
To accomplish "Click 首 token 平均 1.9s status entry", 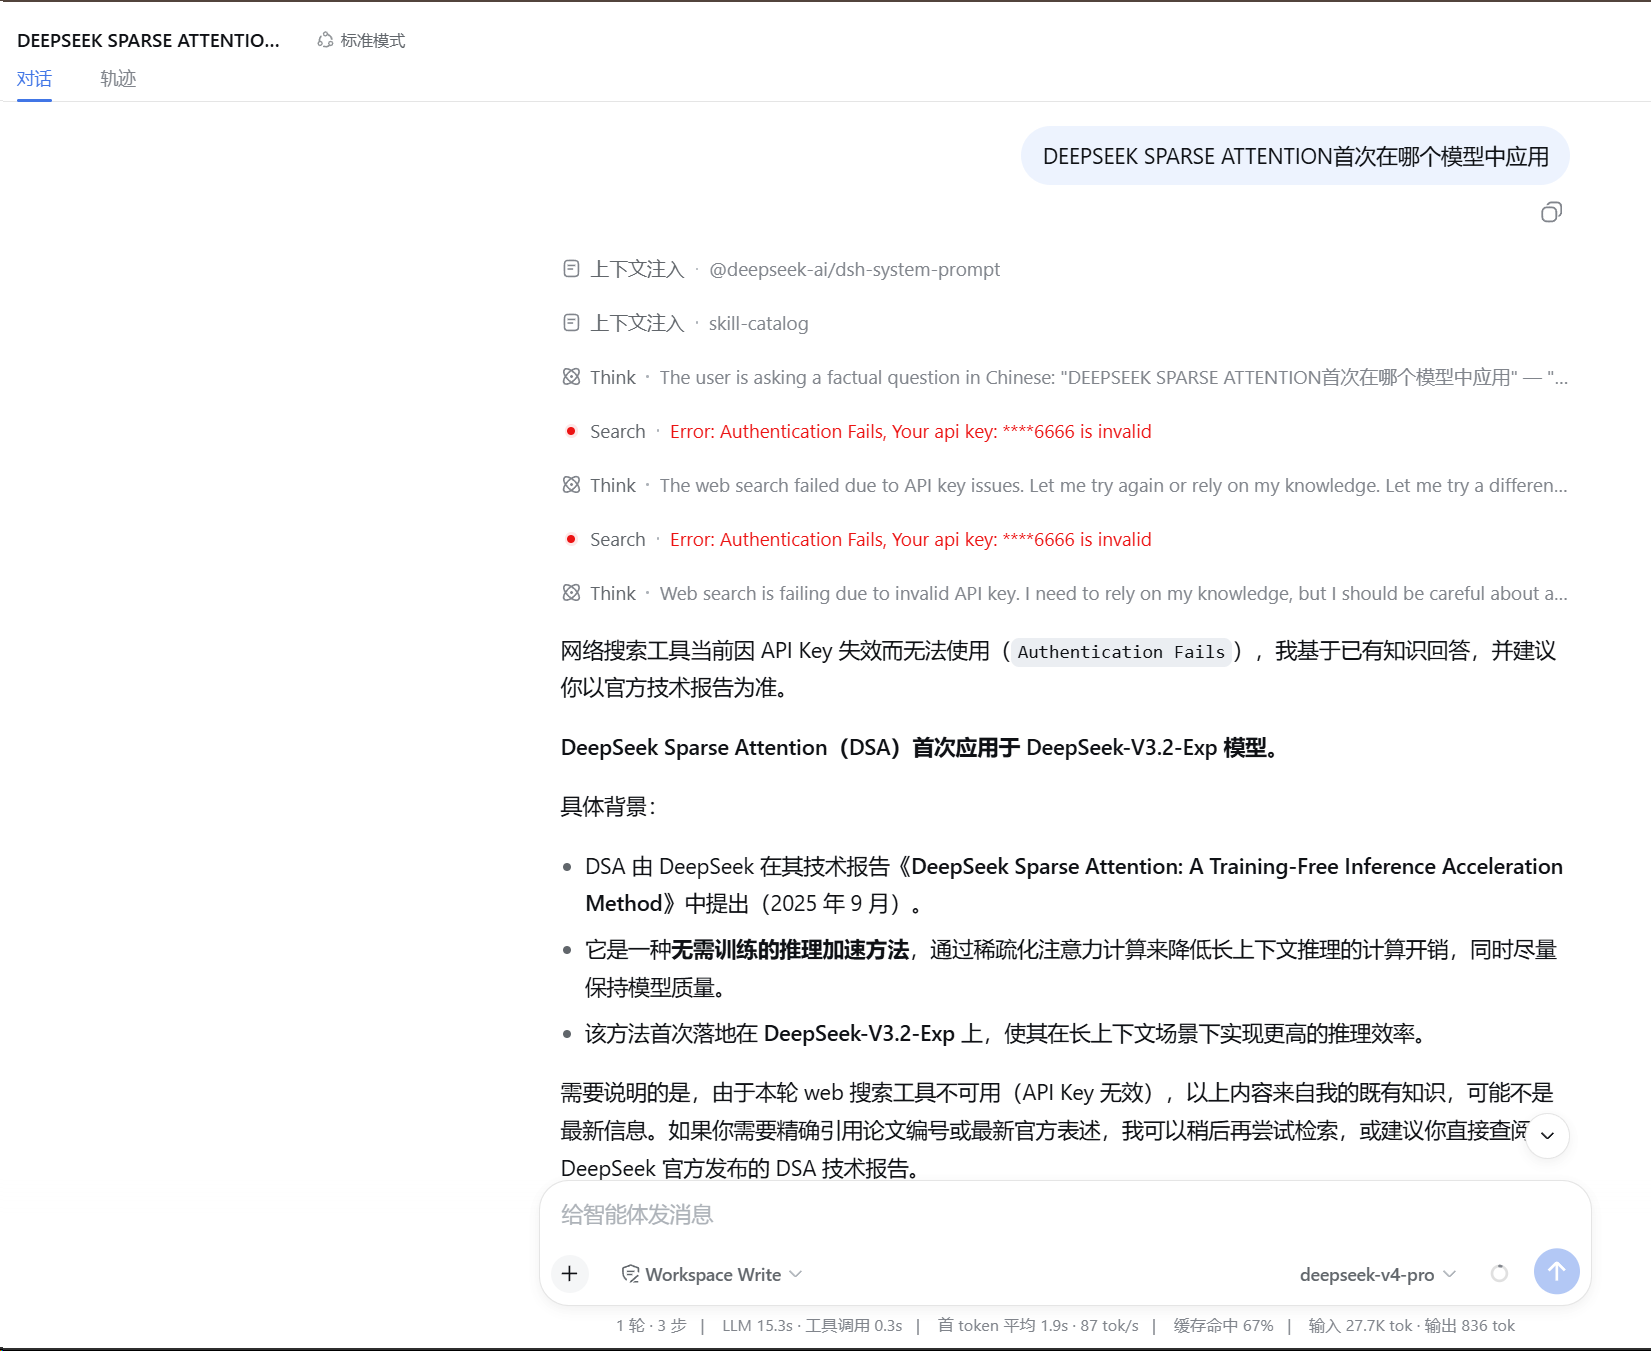I will (x=1038, y=1326).
